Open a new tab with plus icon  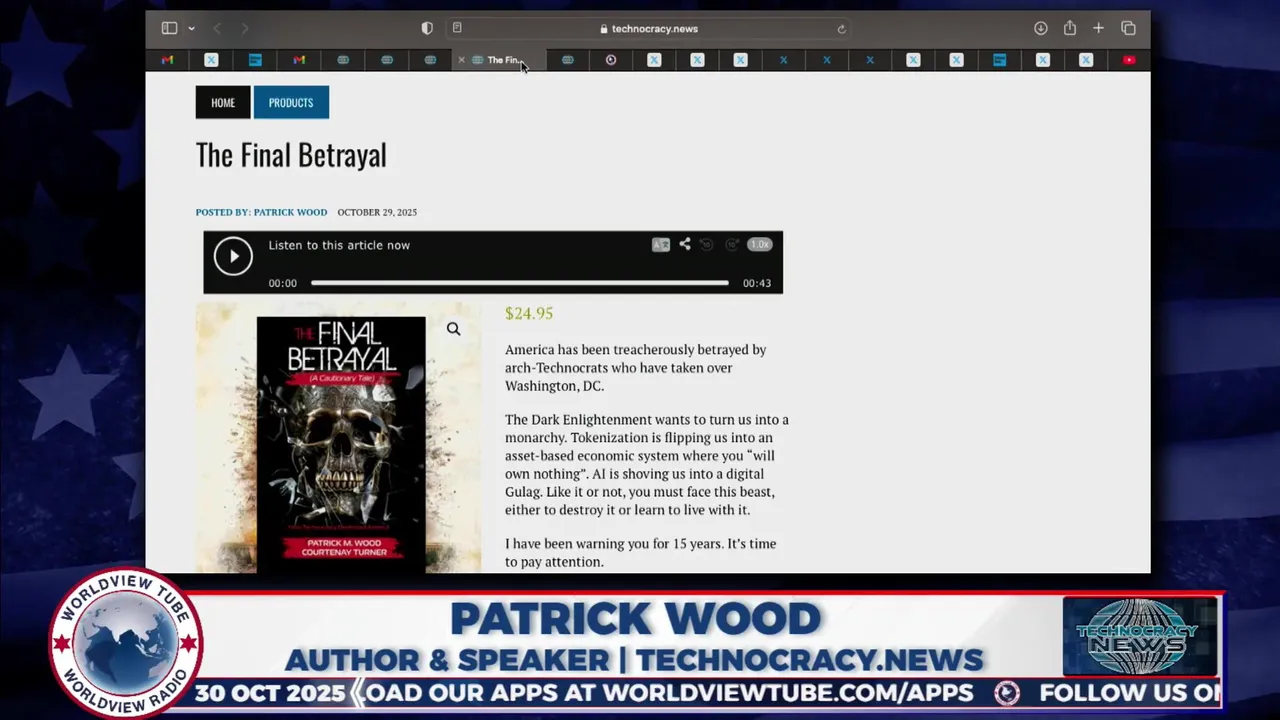click(x=1098, y=28)
